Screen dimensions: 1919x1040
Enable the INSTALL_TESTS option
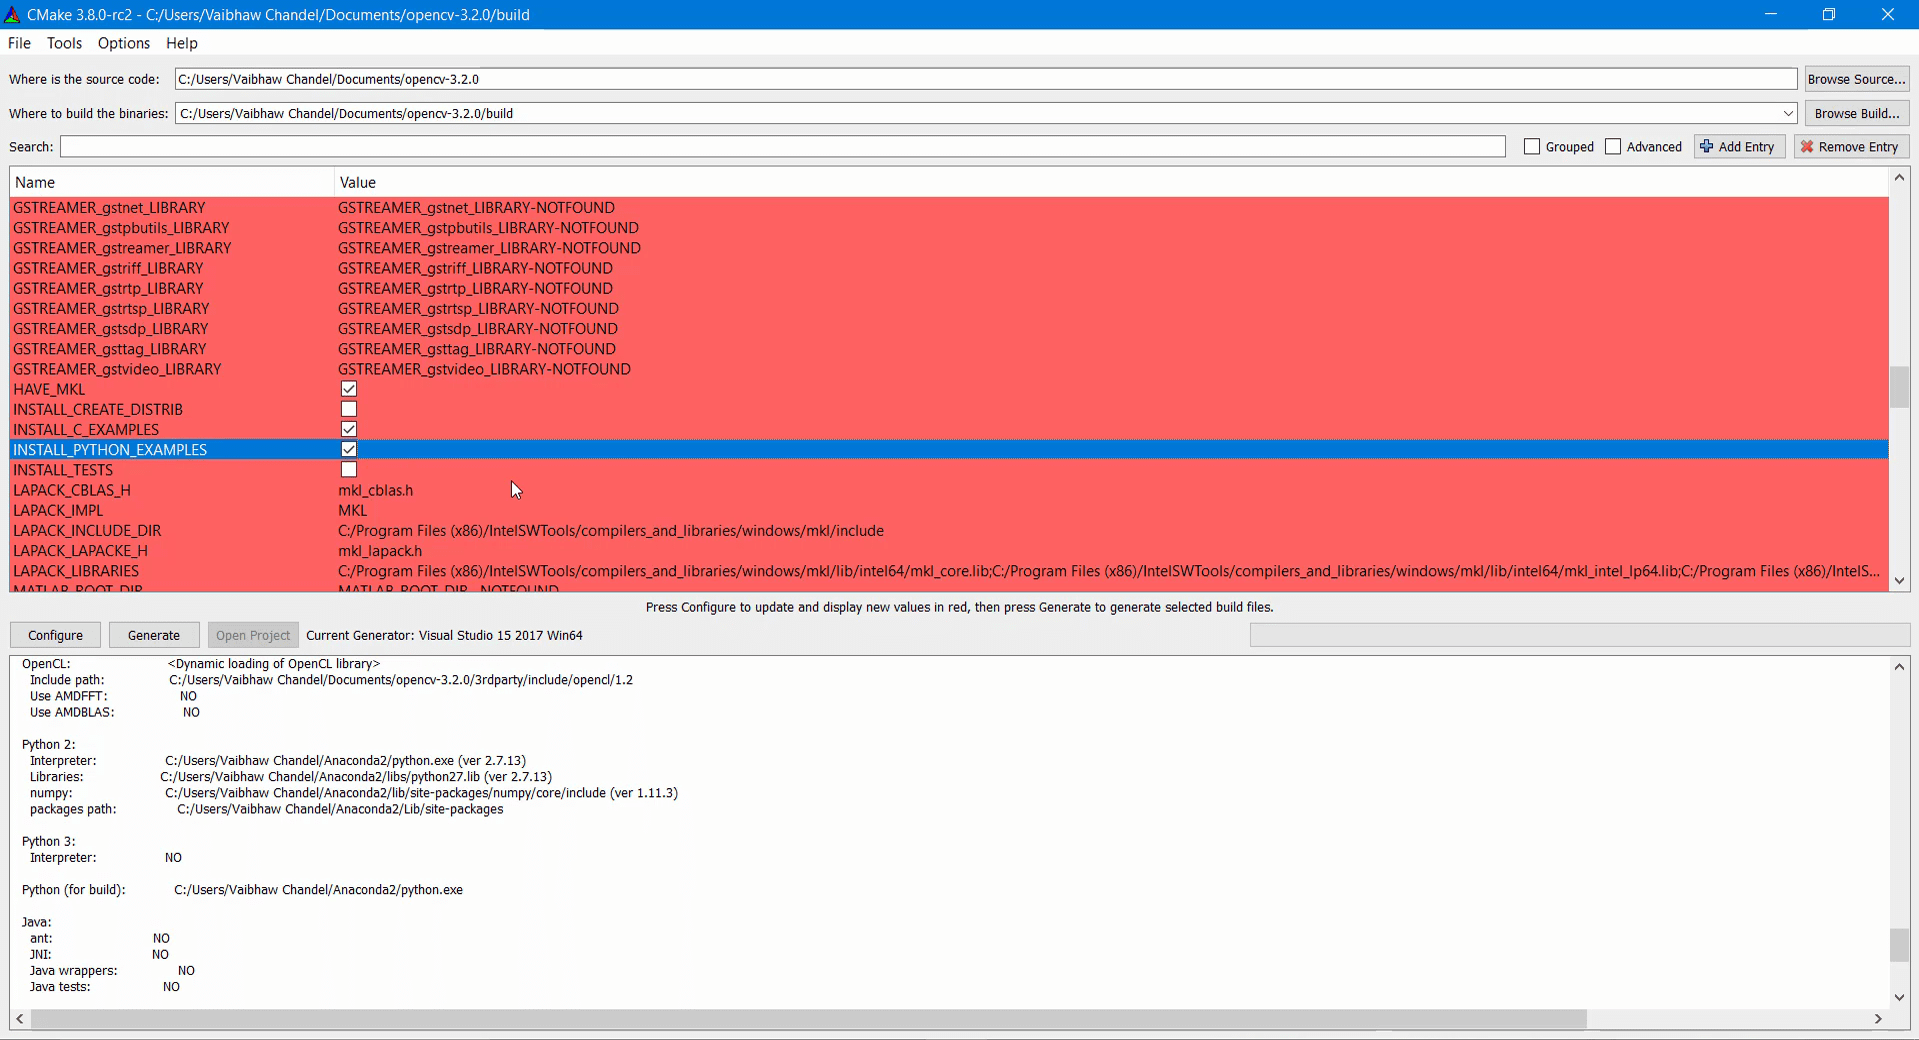[348, 469]
